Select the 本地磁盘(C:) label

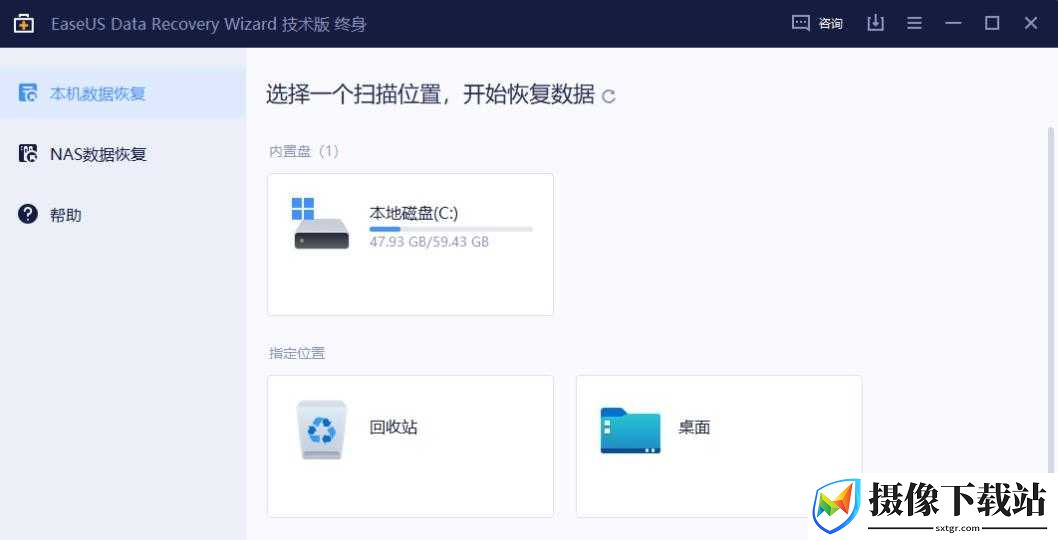[x=414, y=213]
